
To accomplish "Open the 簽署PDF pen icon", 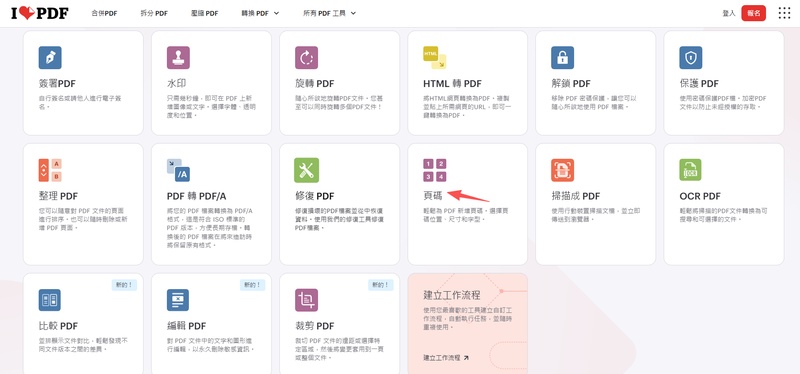I will coord(50,58).
